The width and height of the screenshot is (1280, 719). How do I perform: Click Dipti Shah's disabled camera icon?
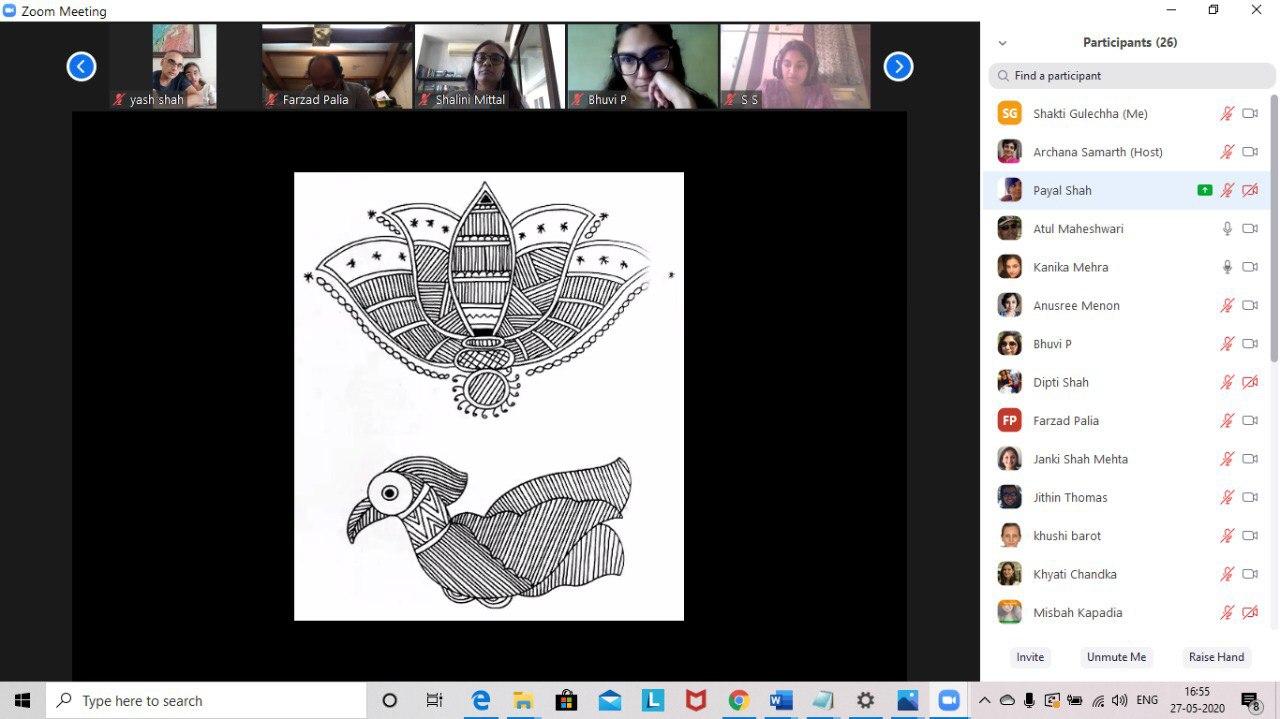[1249, 382]
